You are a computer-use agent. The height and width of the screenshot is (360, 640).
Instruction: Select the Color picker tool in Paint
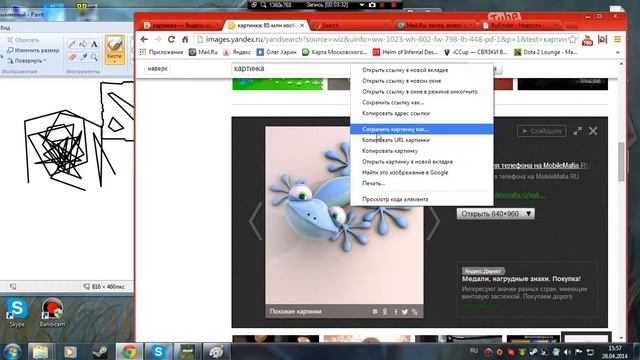coord(83,57)
